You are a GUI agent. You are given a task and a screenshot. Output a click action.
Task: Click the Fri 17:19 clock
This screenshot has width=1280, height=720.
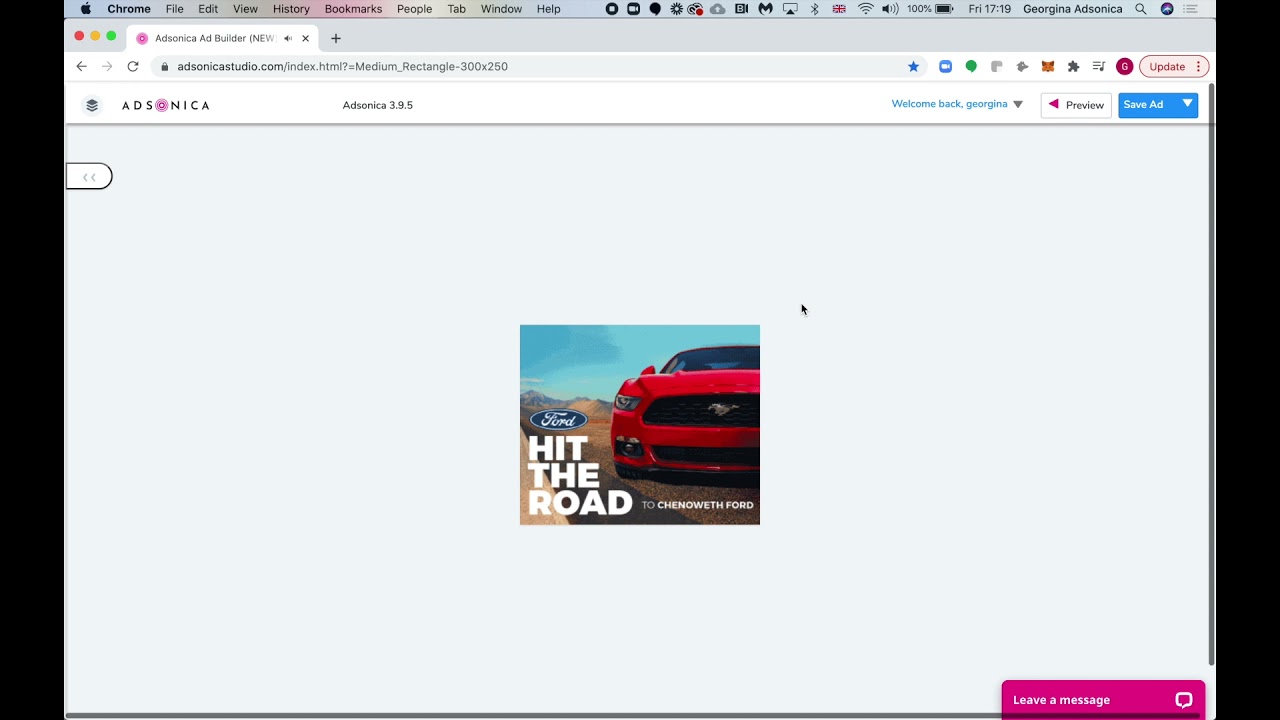989,9
